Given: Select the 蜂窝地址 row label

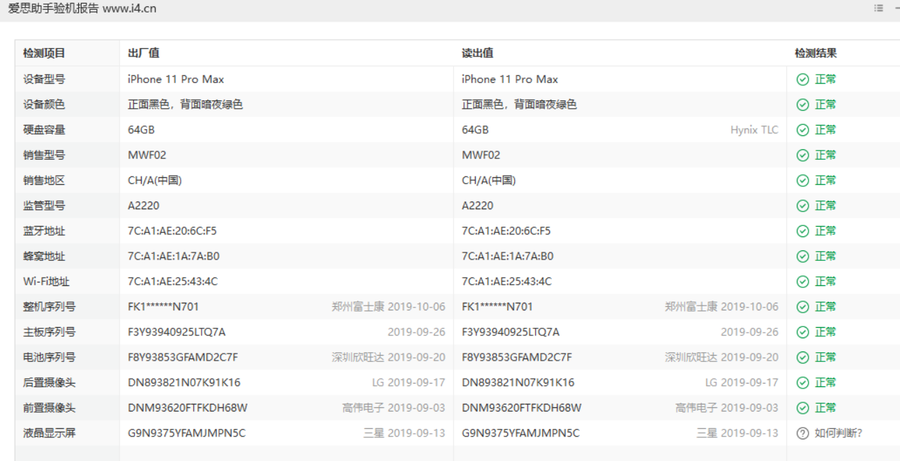Looking at the screenshot, I should (x=44, y=256).
